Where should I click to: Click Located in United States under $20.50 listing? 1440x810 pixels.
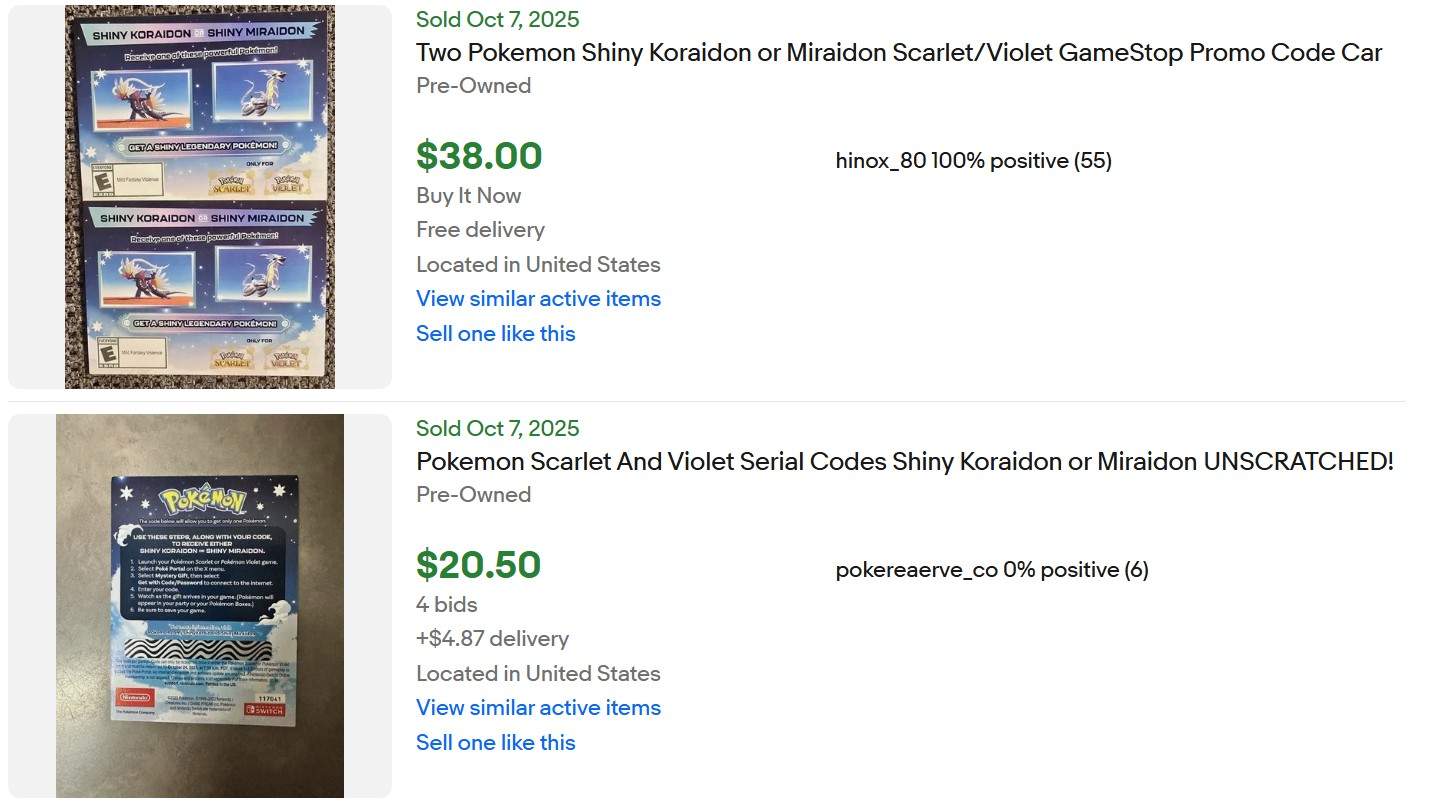pyautogui.click(x=538, y=673)
